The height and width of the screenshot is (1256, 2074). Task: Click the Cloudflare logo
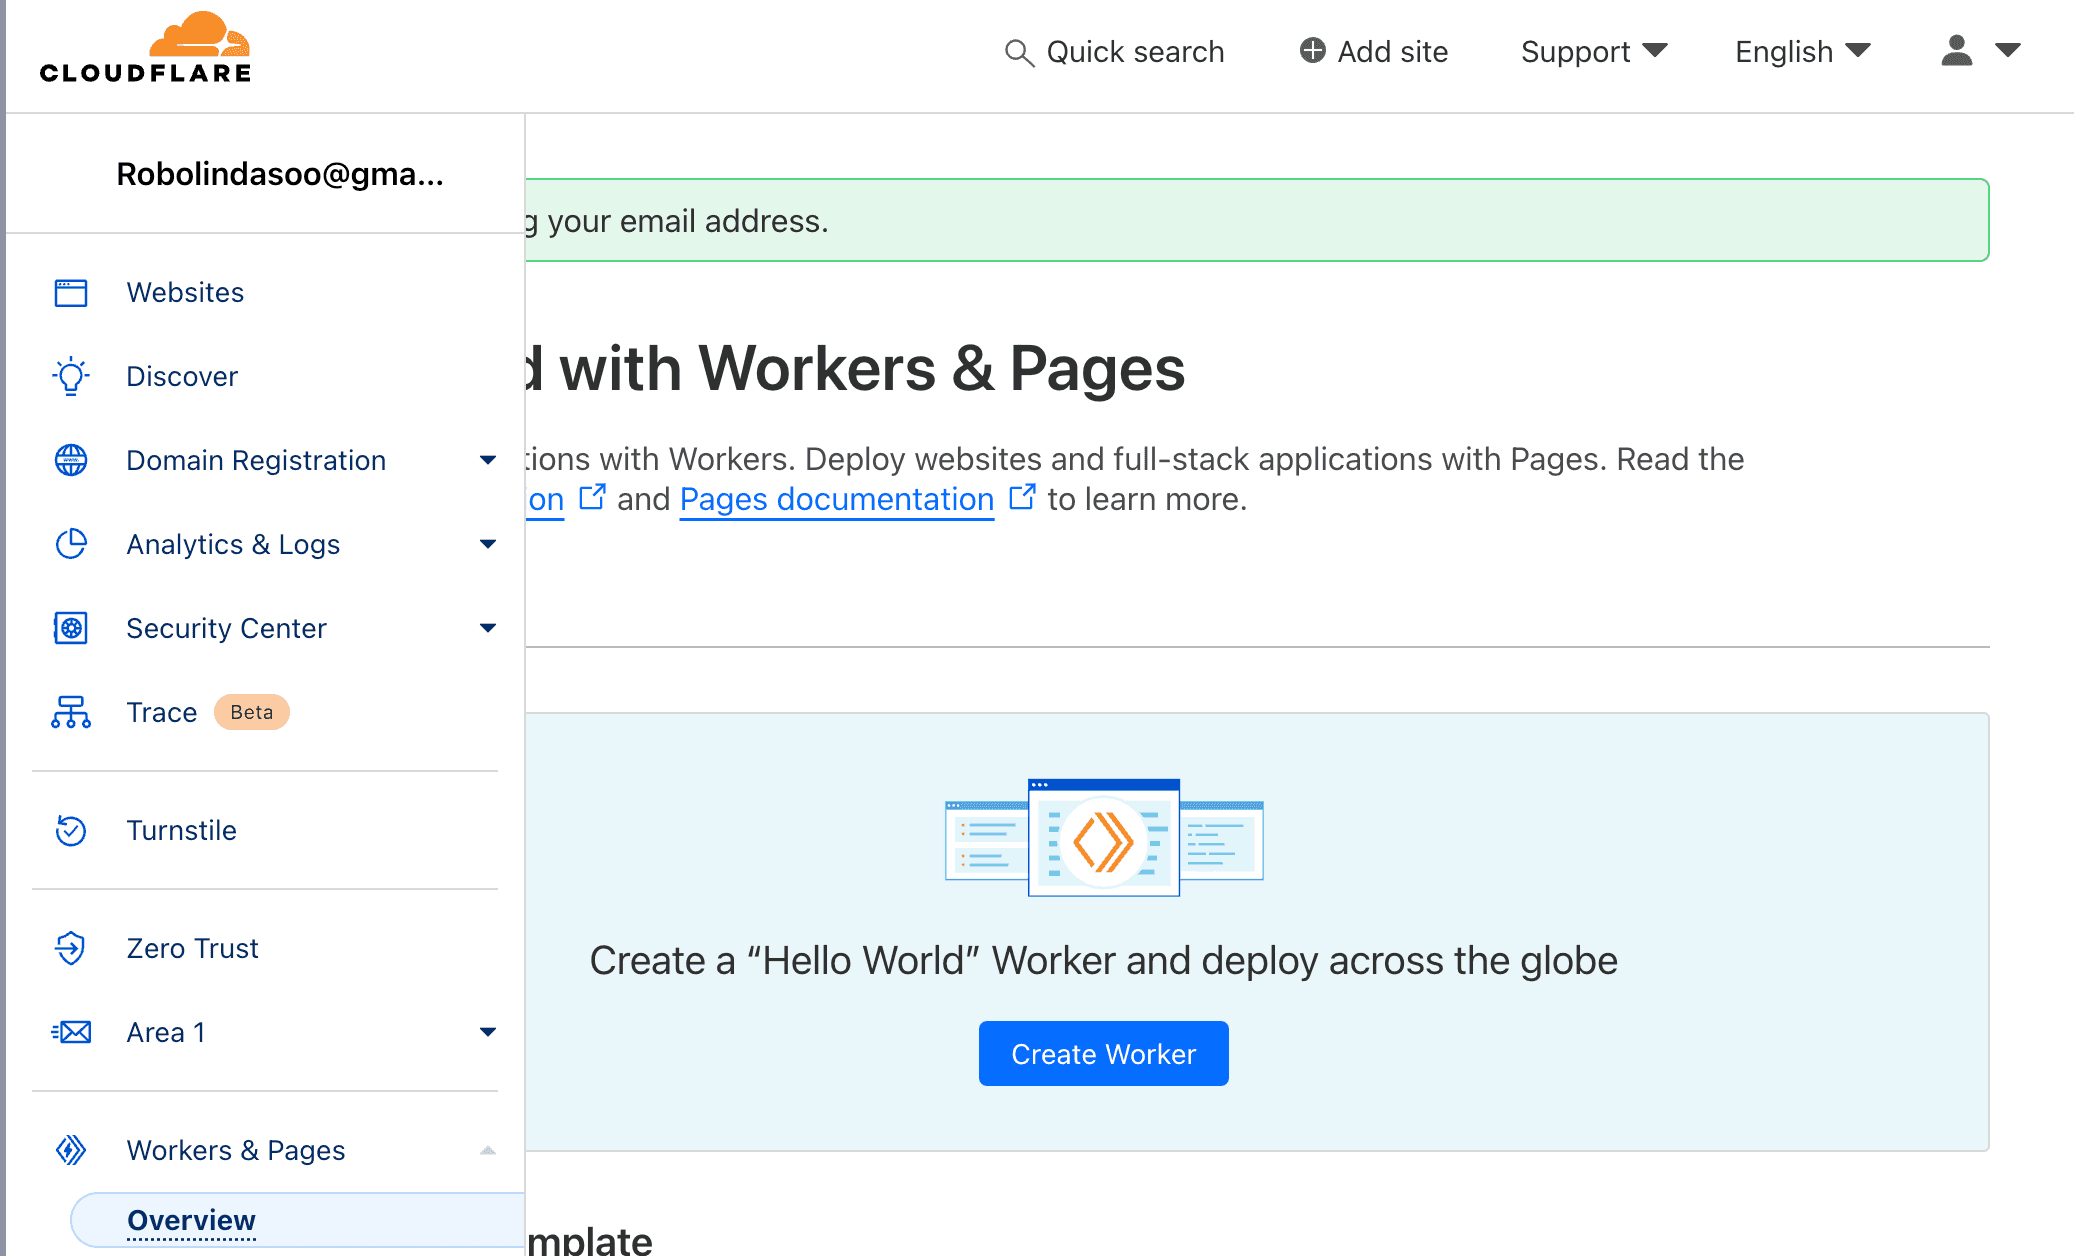(146, 48)
